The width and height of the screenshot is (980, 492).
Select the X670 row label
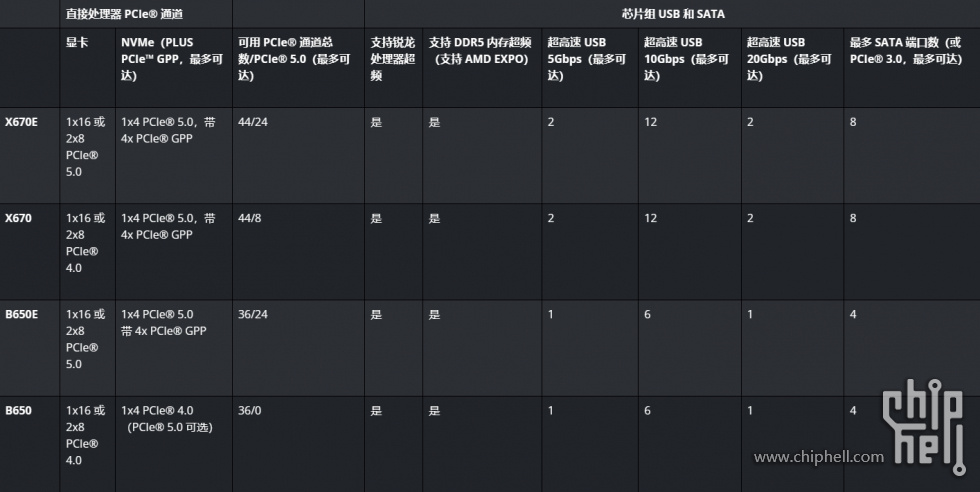[x=18, y=218]
